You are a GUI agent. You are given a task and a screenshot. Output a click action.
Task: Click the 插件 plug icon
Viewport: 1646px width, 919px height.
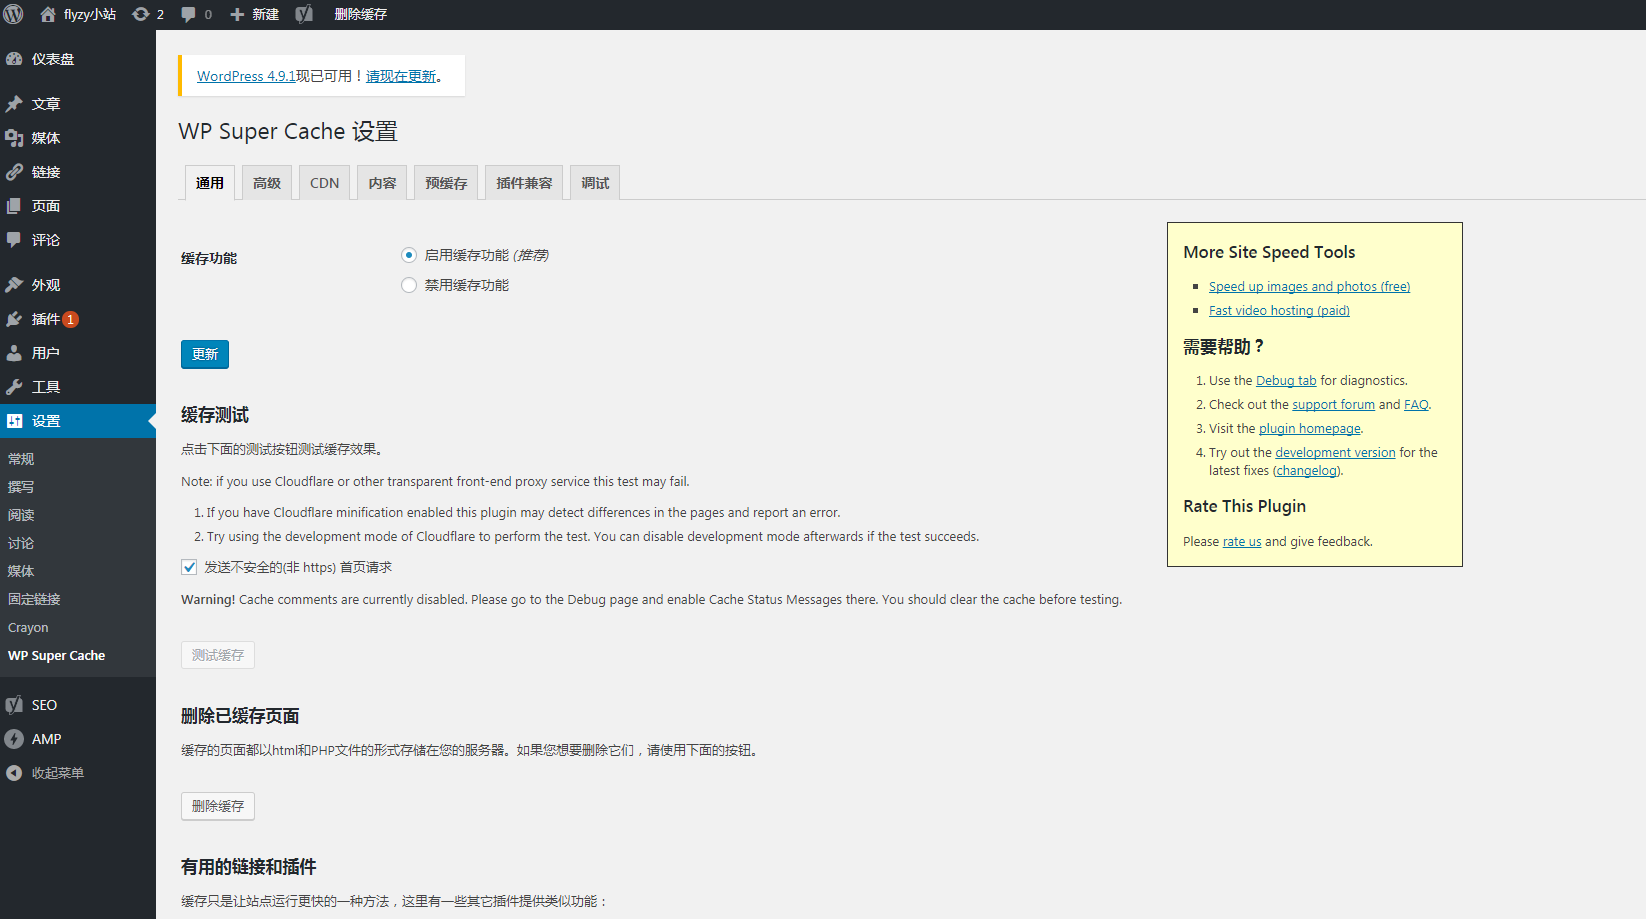[x=14, y=319]
